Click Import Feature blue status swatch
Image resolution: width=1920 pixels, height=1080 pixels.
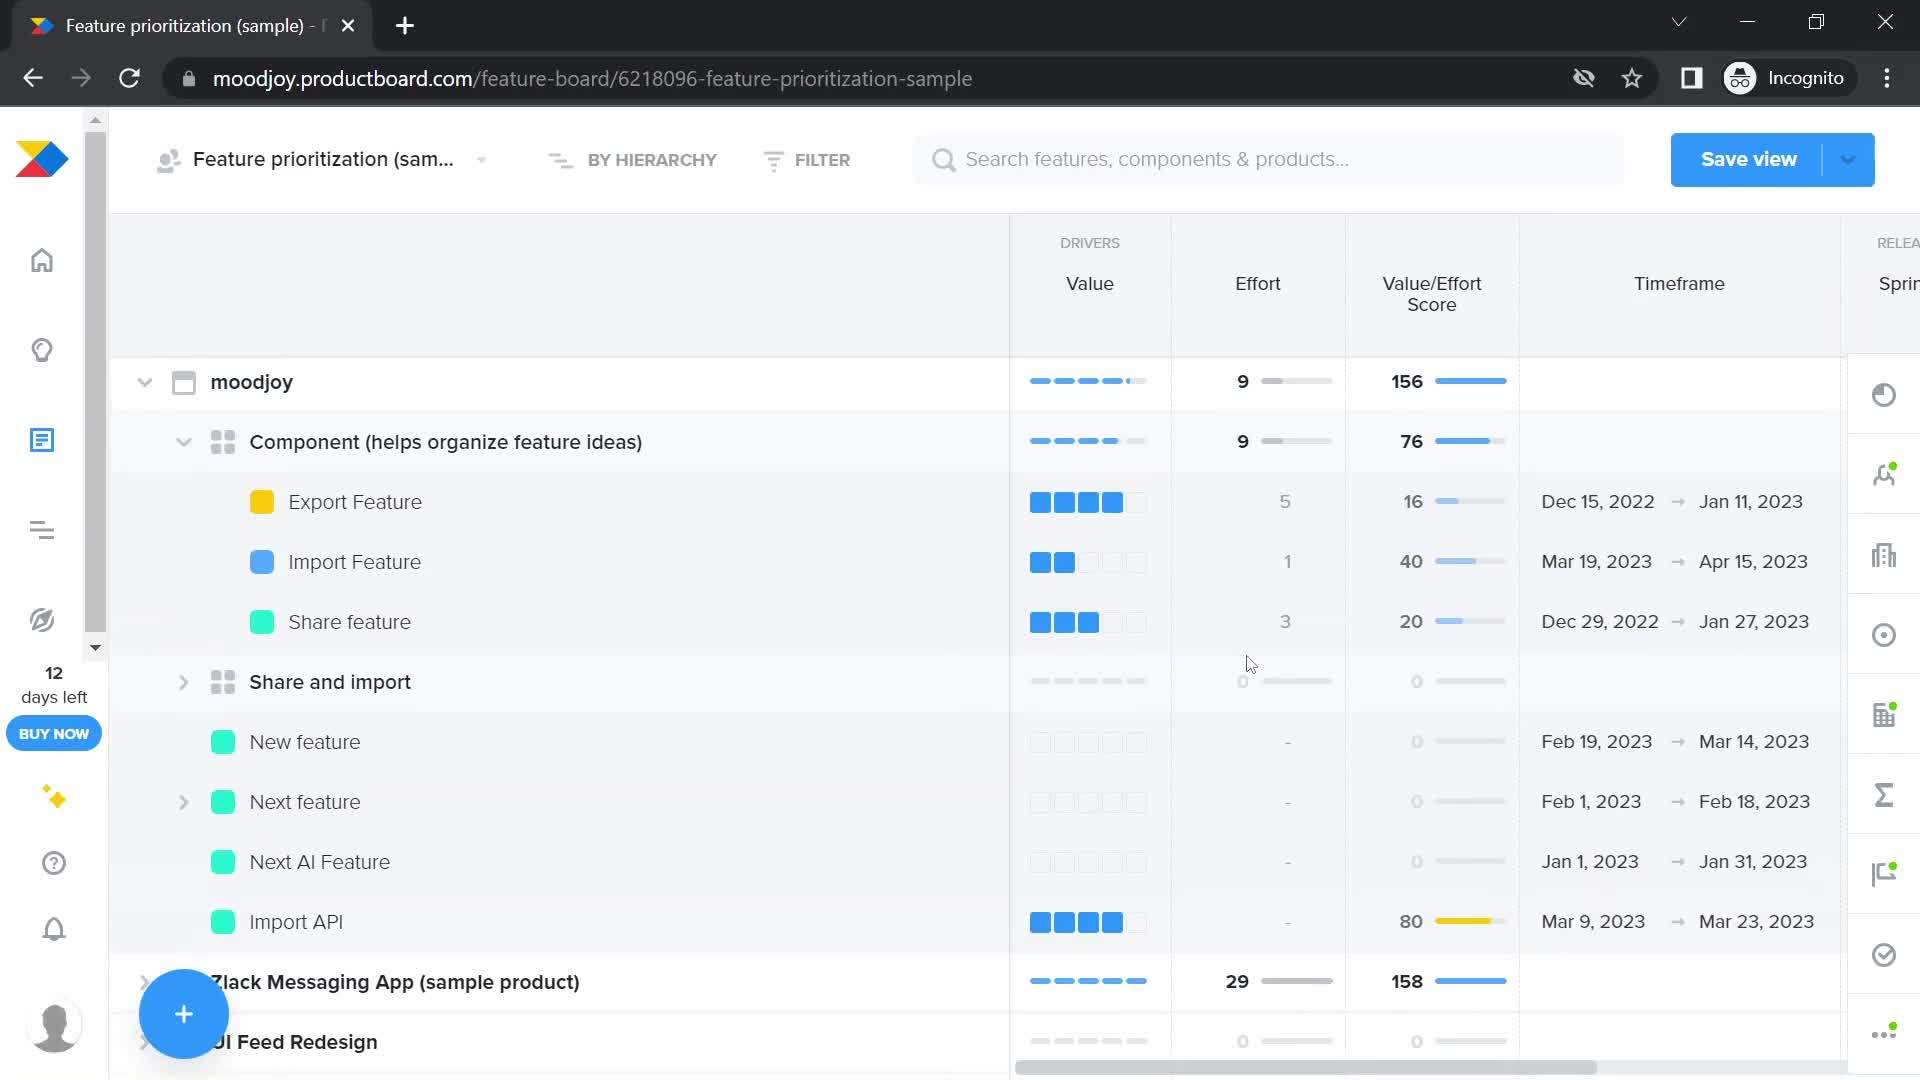(262, 562)
